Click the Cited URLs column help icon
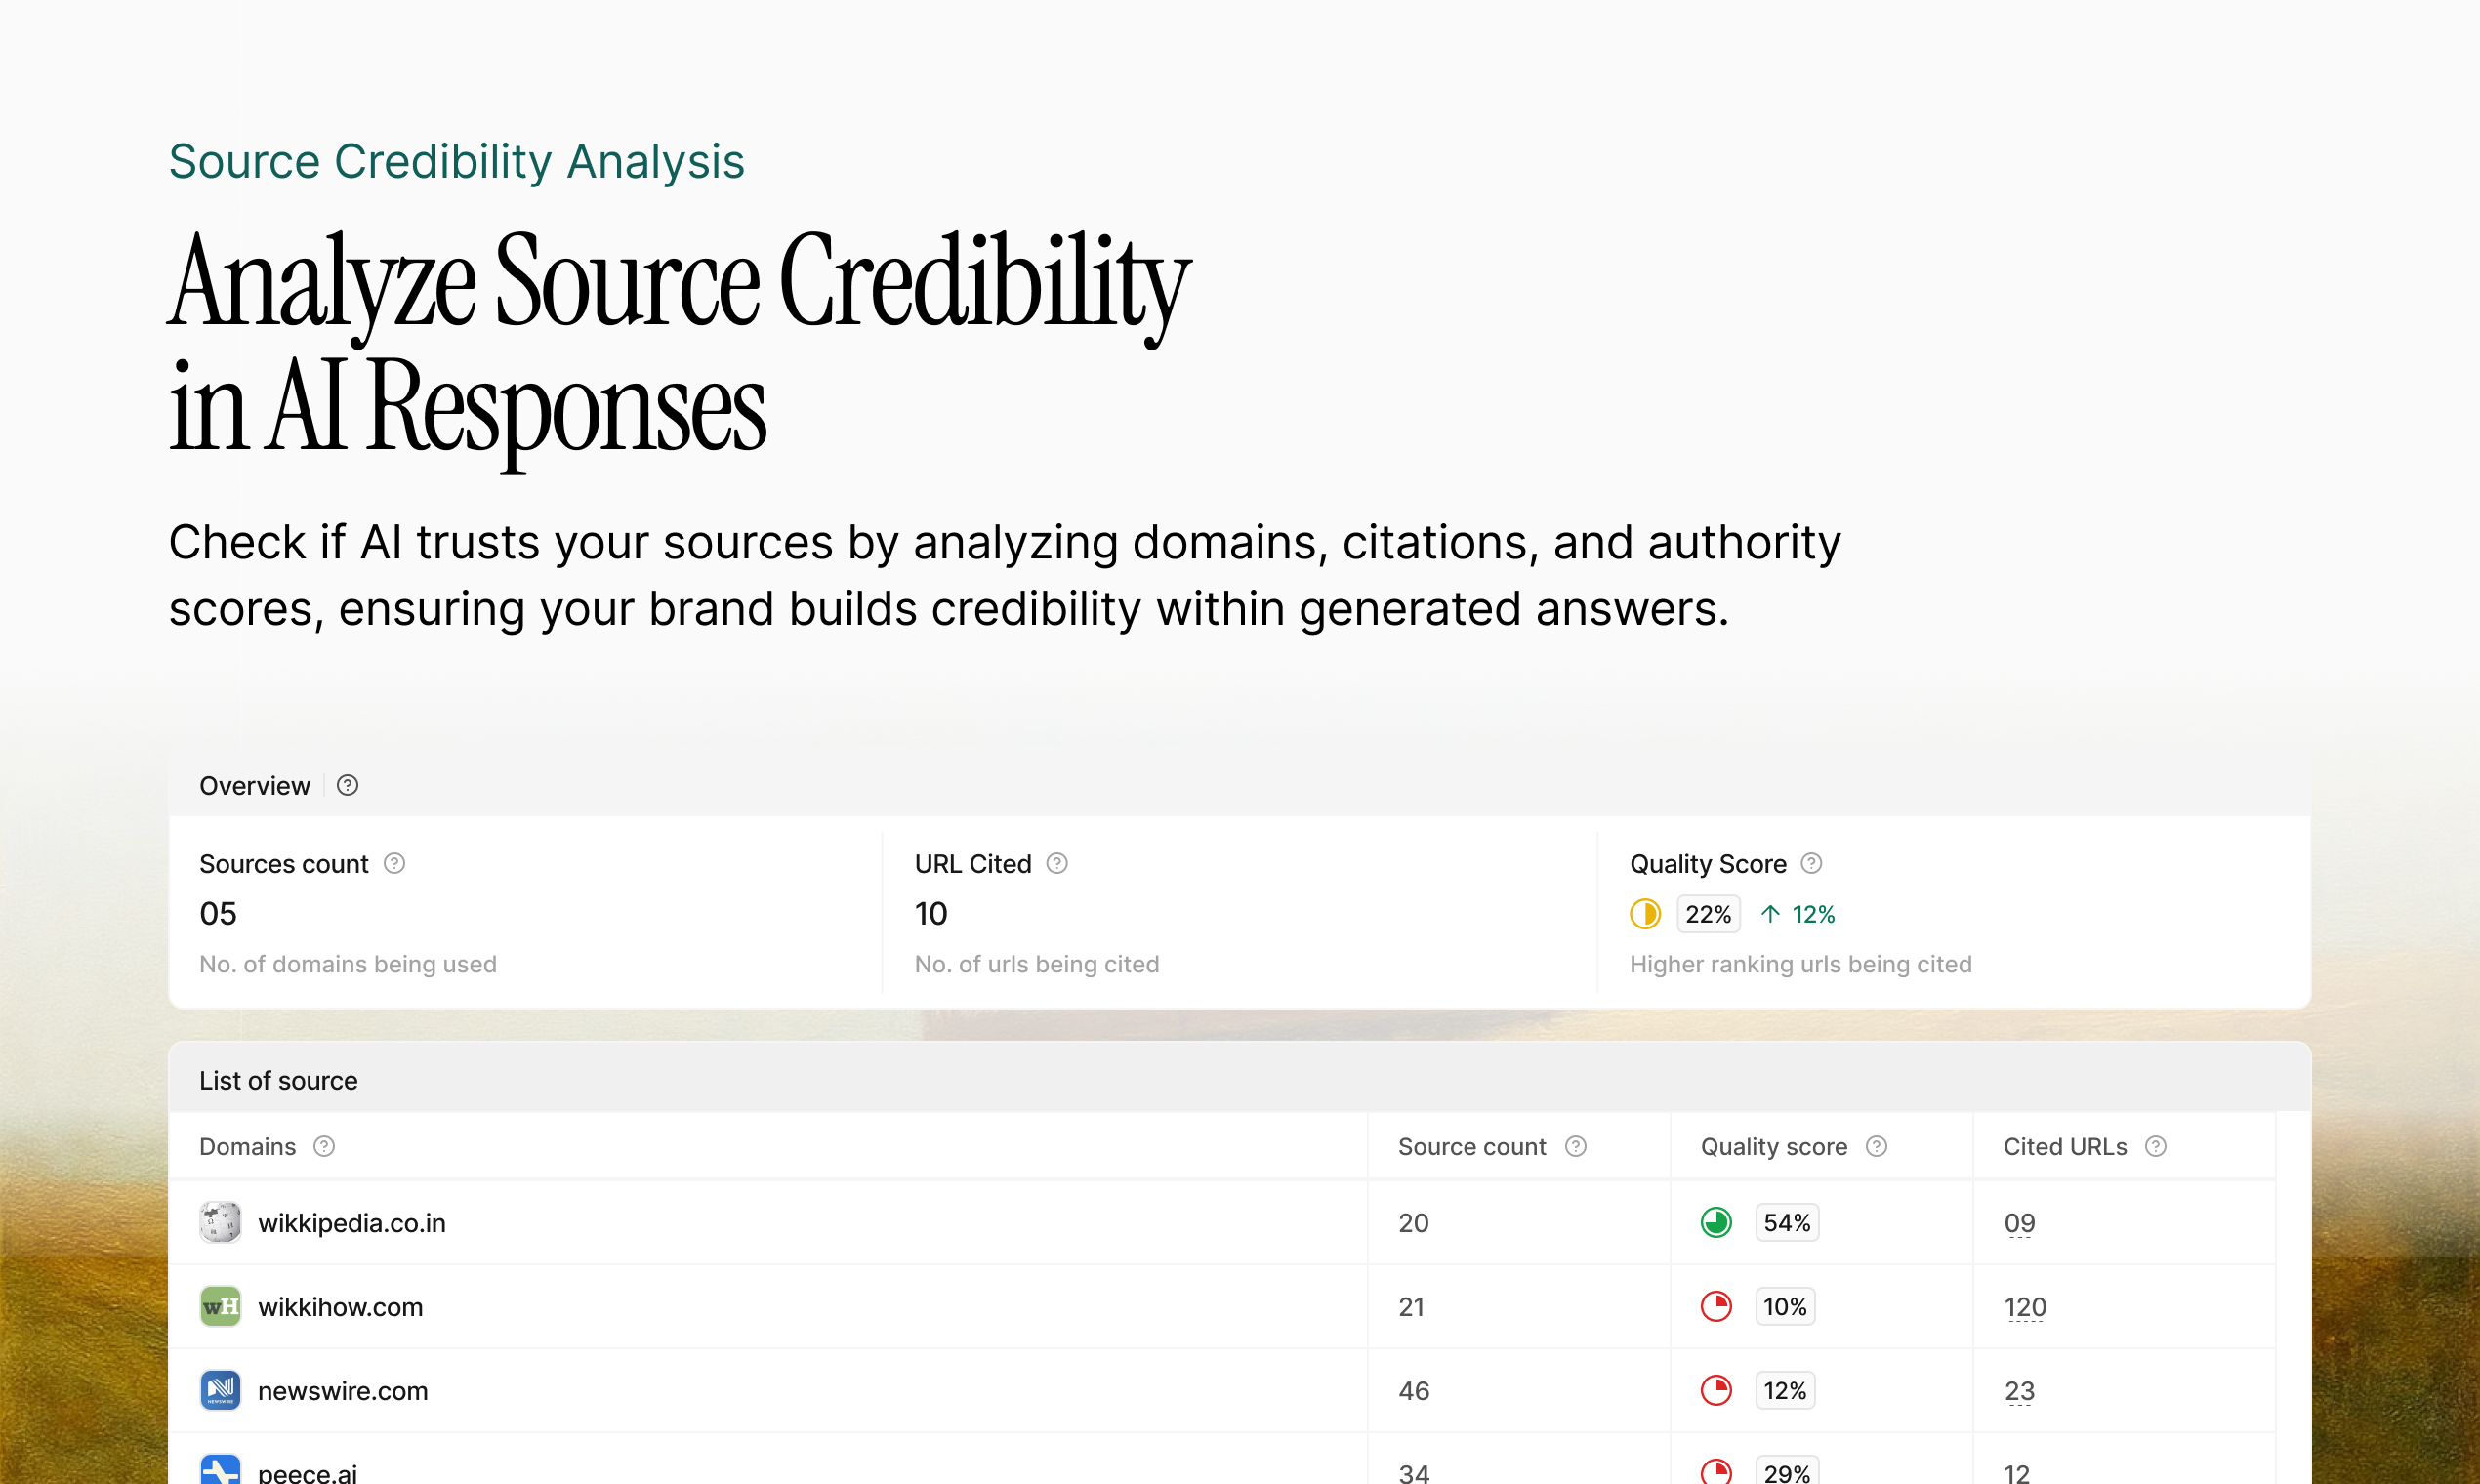 [2156, 1146]
